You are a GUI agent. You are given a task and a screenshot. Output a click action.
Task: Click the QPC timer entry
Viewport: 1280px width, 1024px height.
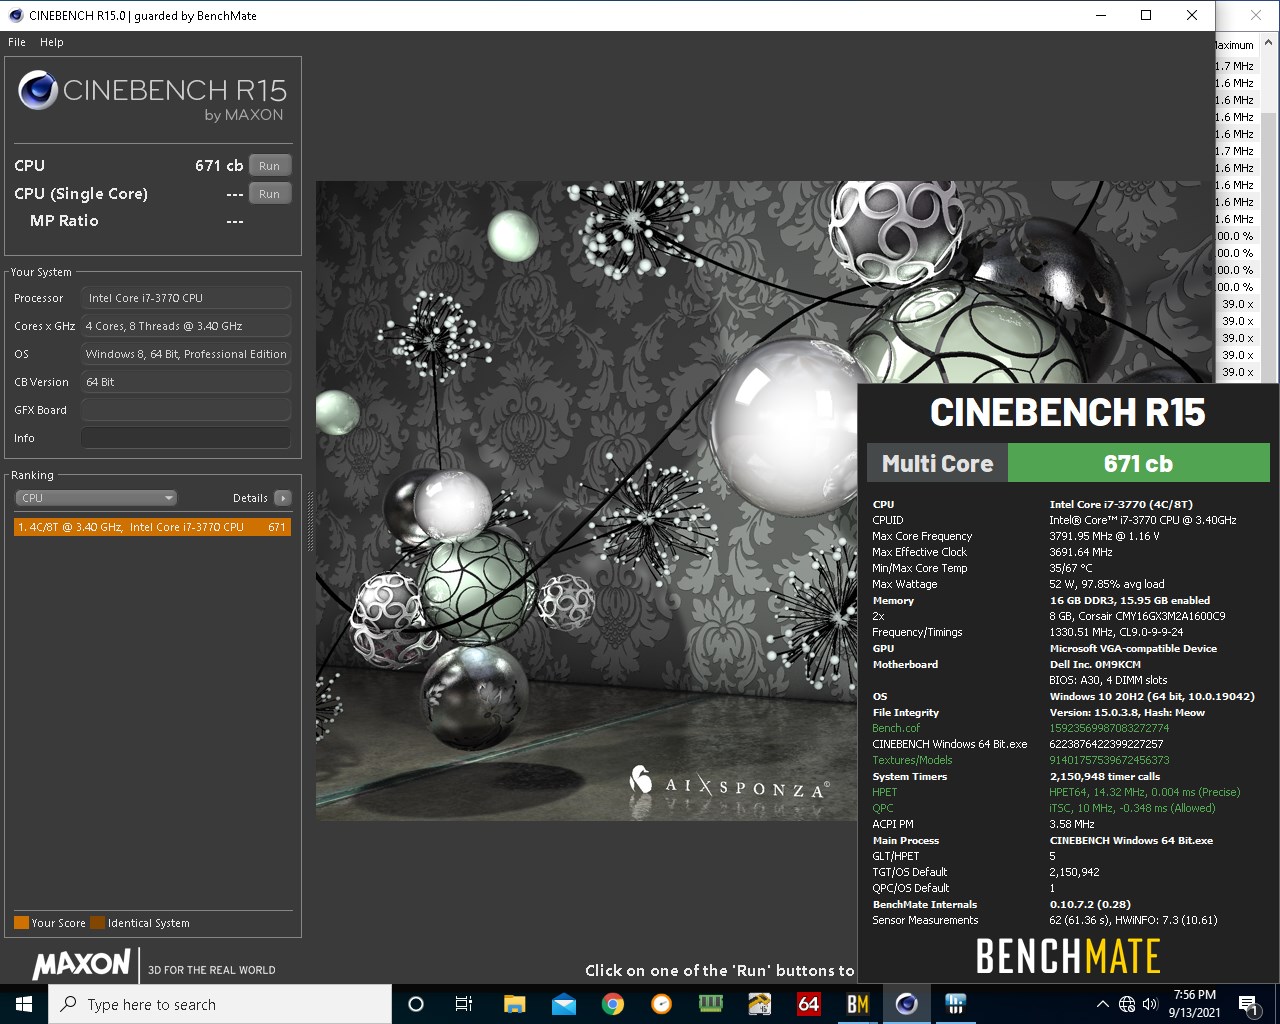click(x=883, y=808)
